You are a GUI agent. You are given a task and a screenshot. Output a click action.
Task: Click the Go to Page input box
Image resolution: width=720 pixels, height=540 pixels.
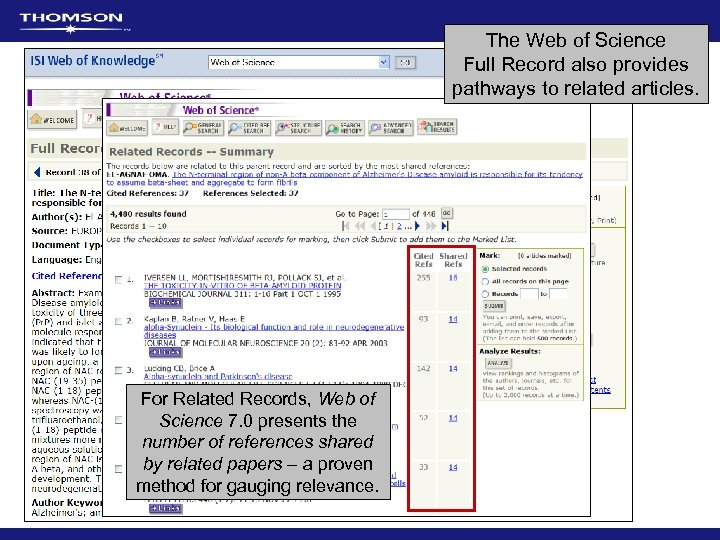[x=395, y=214]
